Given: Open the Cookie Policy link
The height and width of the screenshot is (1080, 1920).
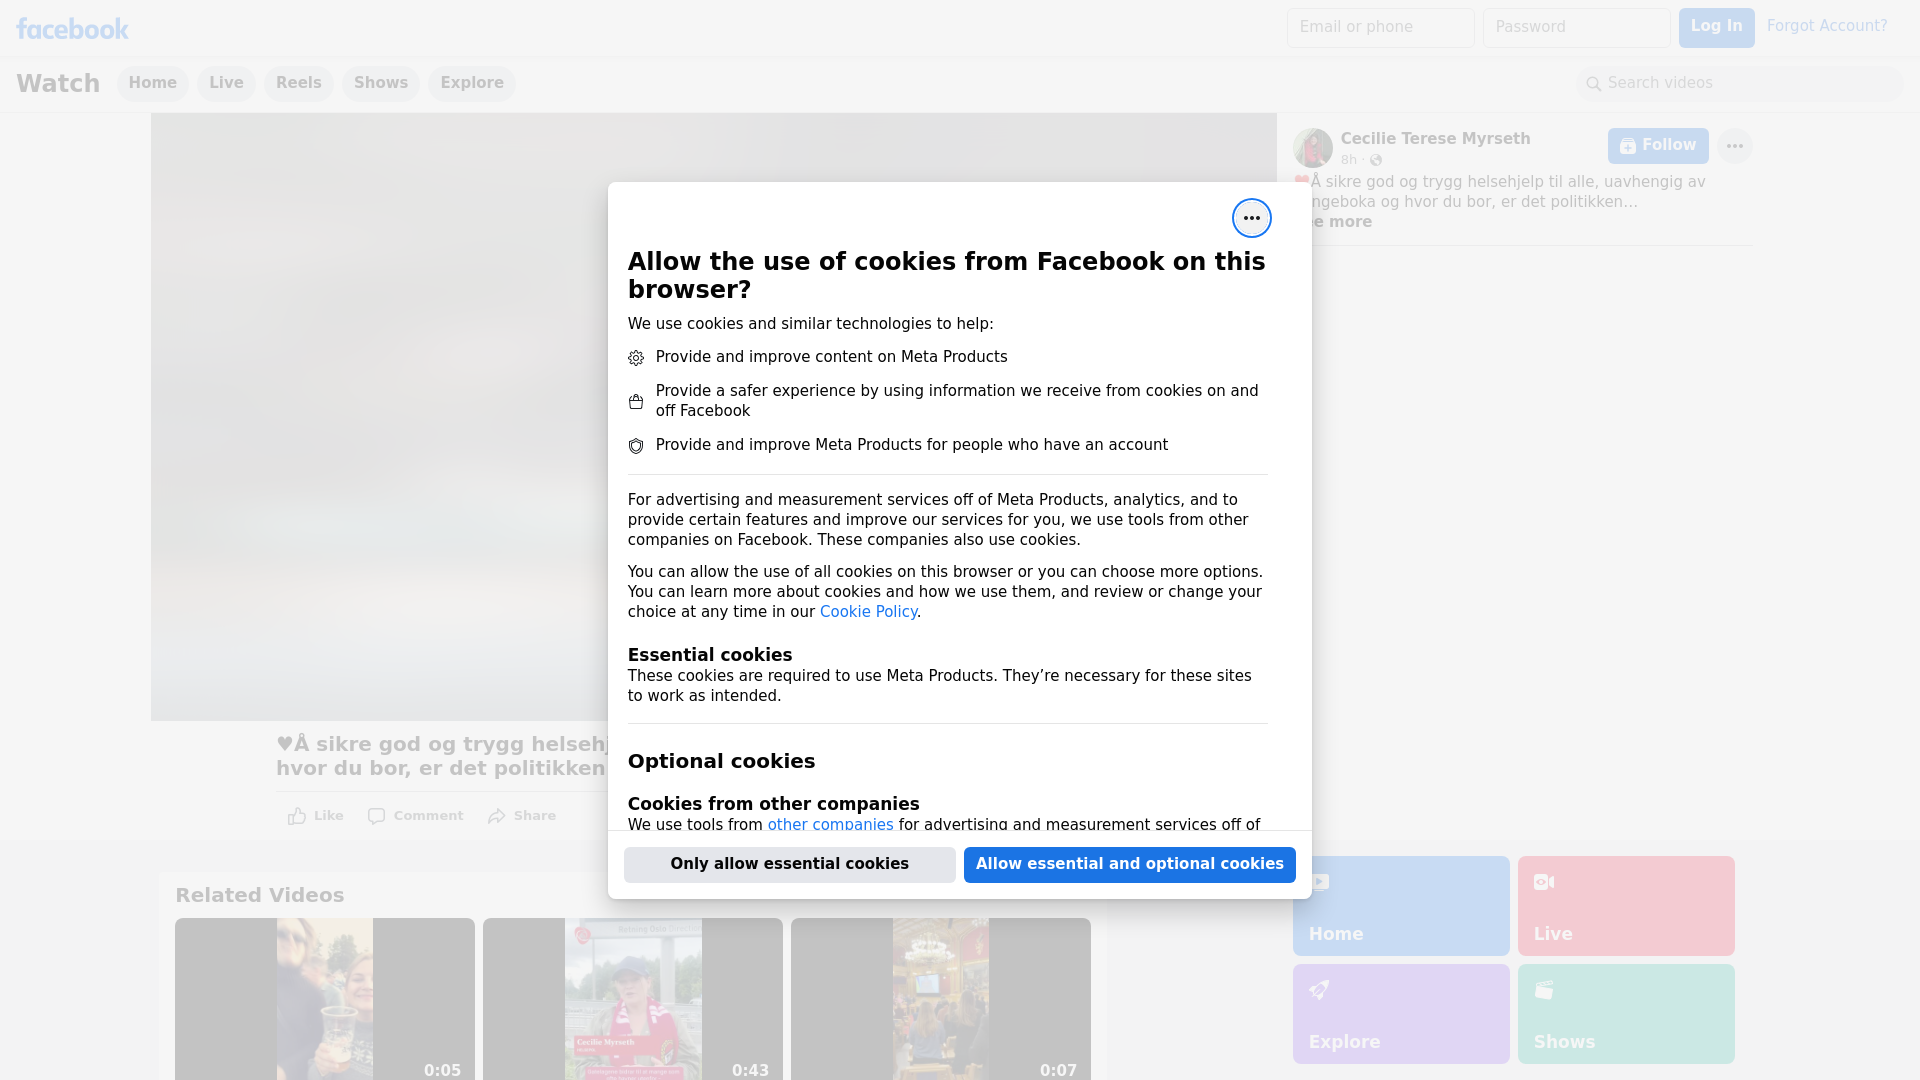Looking at the screenshot, I should [868, 612].
